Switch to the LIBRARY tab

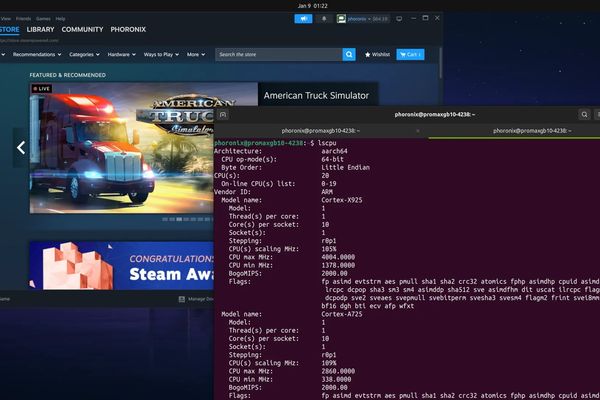coord(40,29)
